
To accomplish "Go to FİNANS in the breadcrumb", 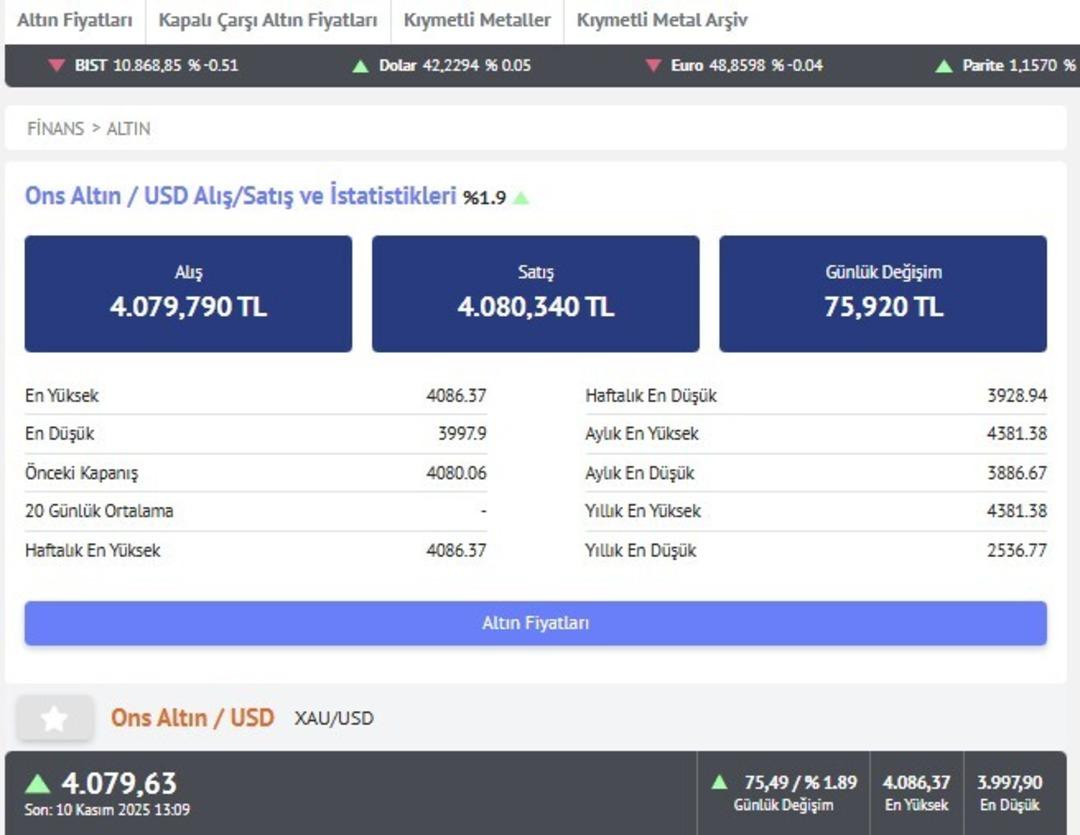I will click(55, 128).
